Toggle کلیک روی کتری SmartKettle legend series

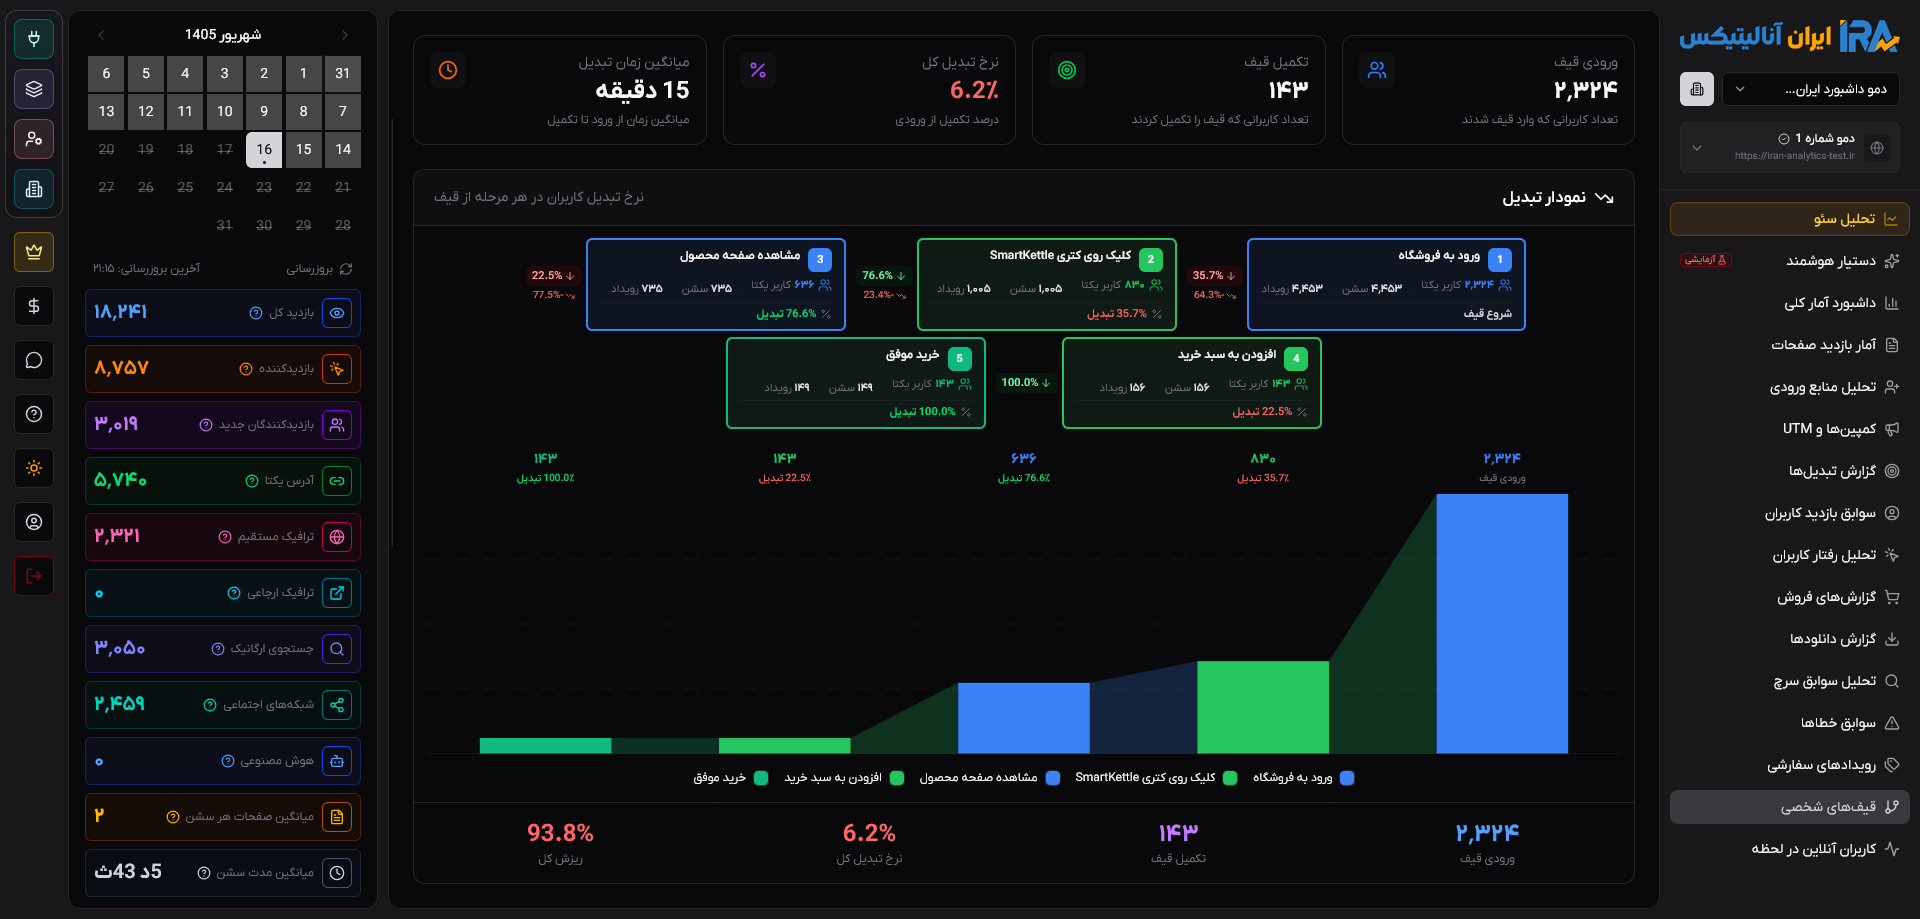[x=1156, y=778]
